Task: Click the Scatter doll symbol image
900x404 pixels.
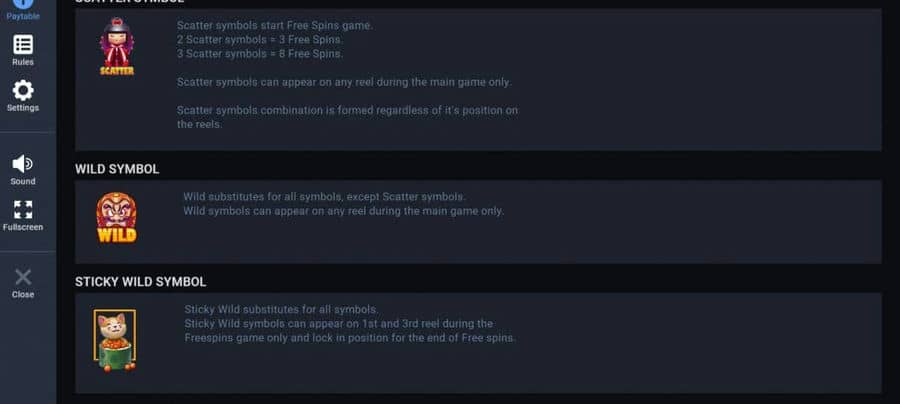Action: [117, 46]
